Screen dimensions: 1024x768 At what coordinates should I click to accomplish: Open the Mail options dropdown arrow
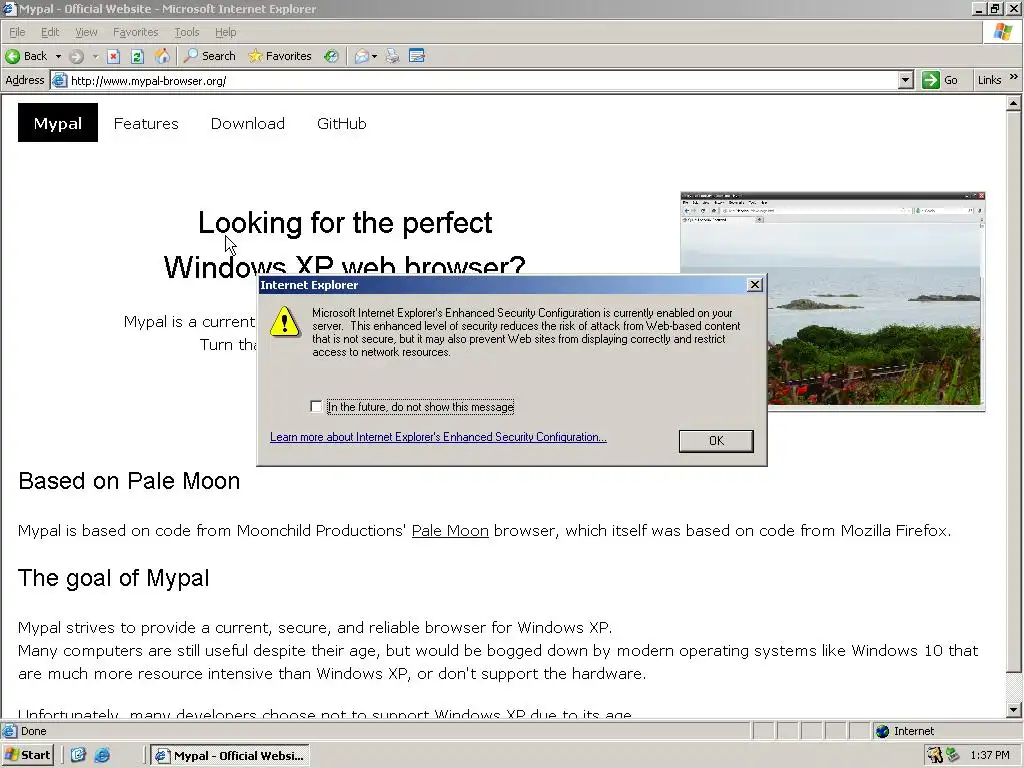coord(374,56)
